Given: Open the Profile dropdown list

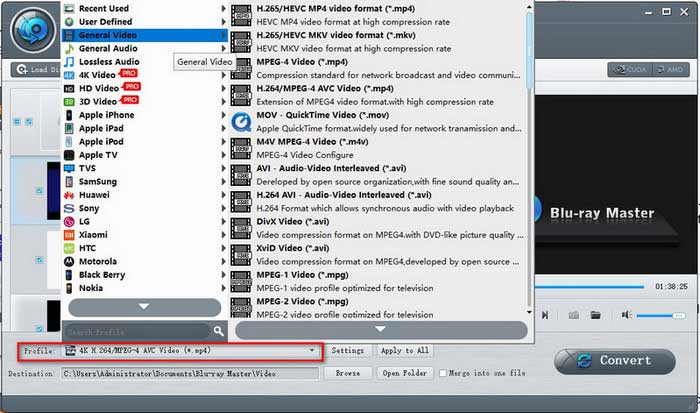Looking at the screenshot, I should pos(313,351).
